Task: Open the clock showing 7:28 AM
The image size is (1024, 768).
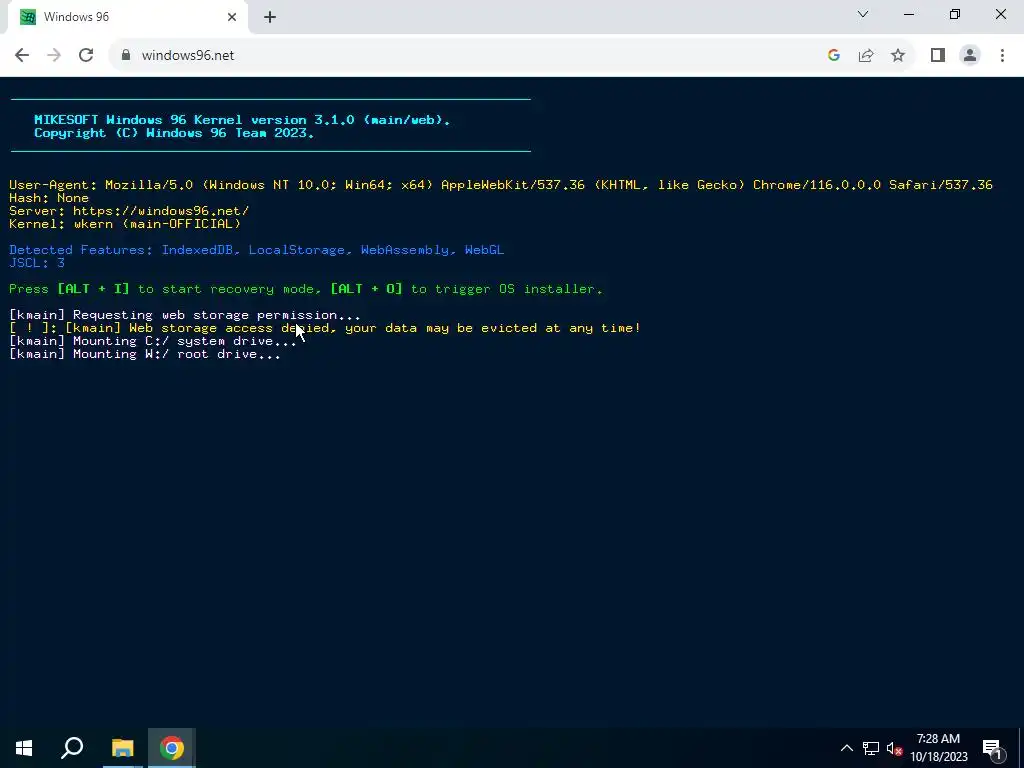Action: [x=938, y=748]
